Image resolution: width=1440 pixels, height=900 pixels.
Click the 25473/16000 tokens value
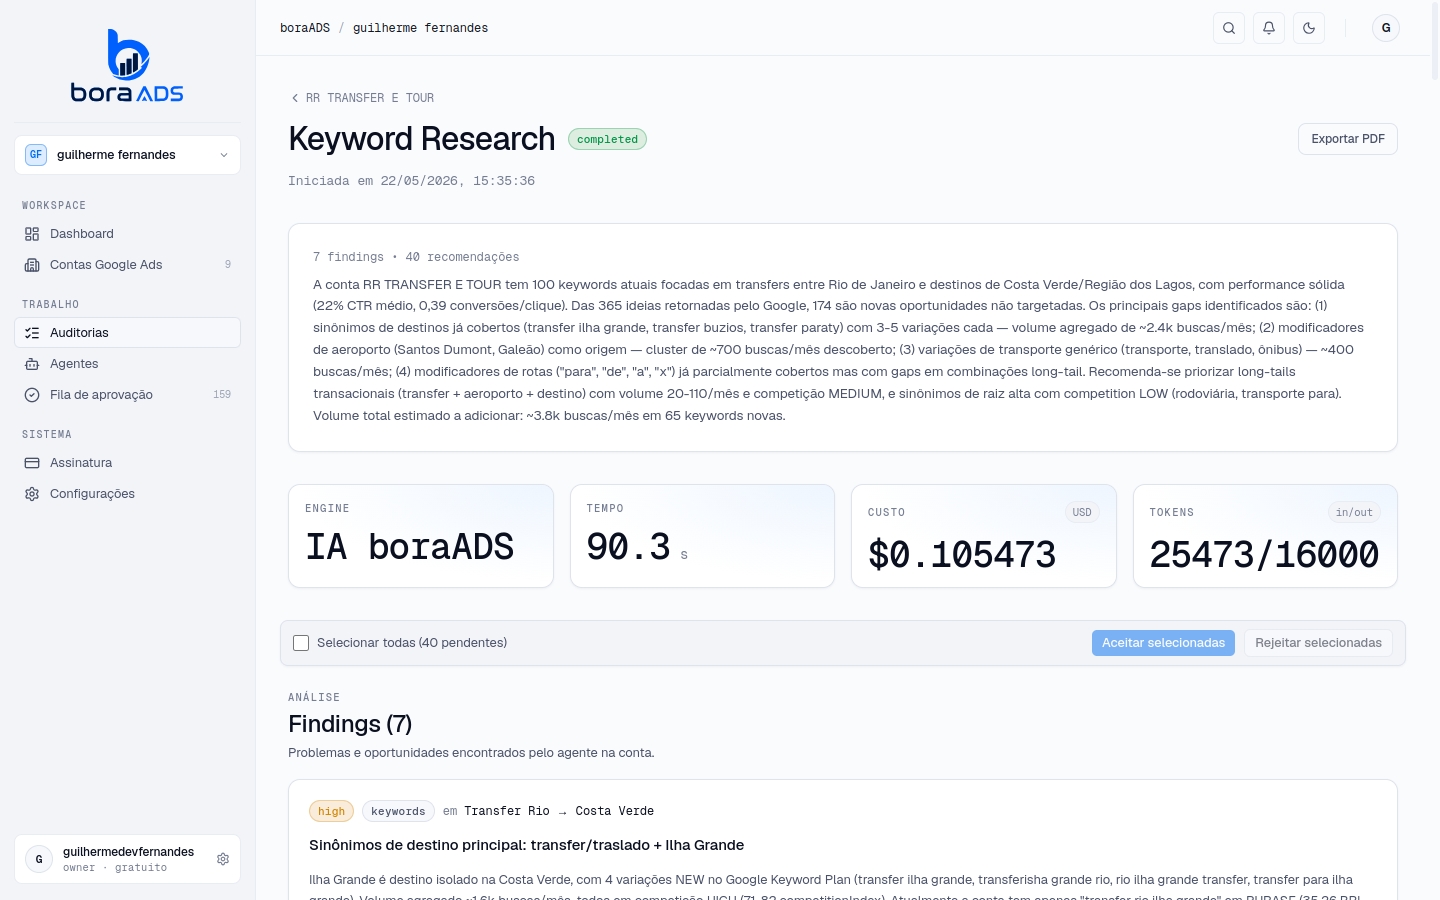[x=1264, y=554]
